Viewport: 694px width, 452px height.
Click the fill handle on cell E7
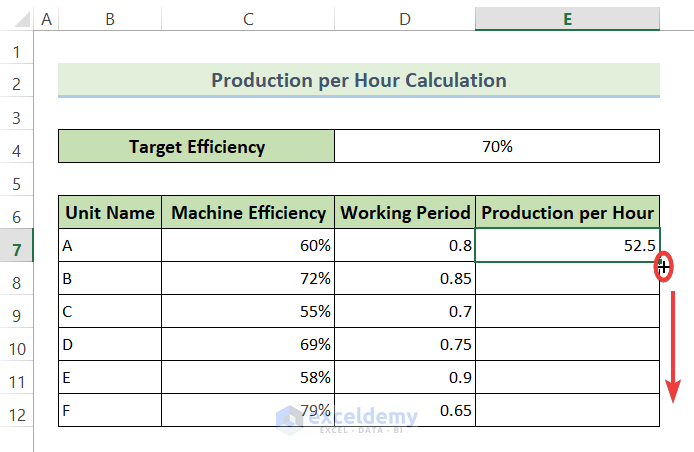(660, 262)
